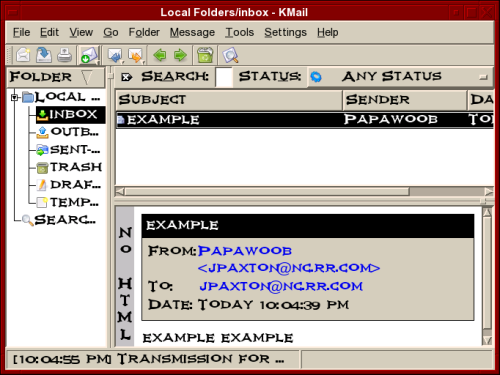Sort messages by Date column header

coord(480,100)
